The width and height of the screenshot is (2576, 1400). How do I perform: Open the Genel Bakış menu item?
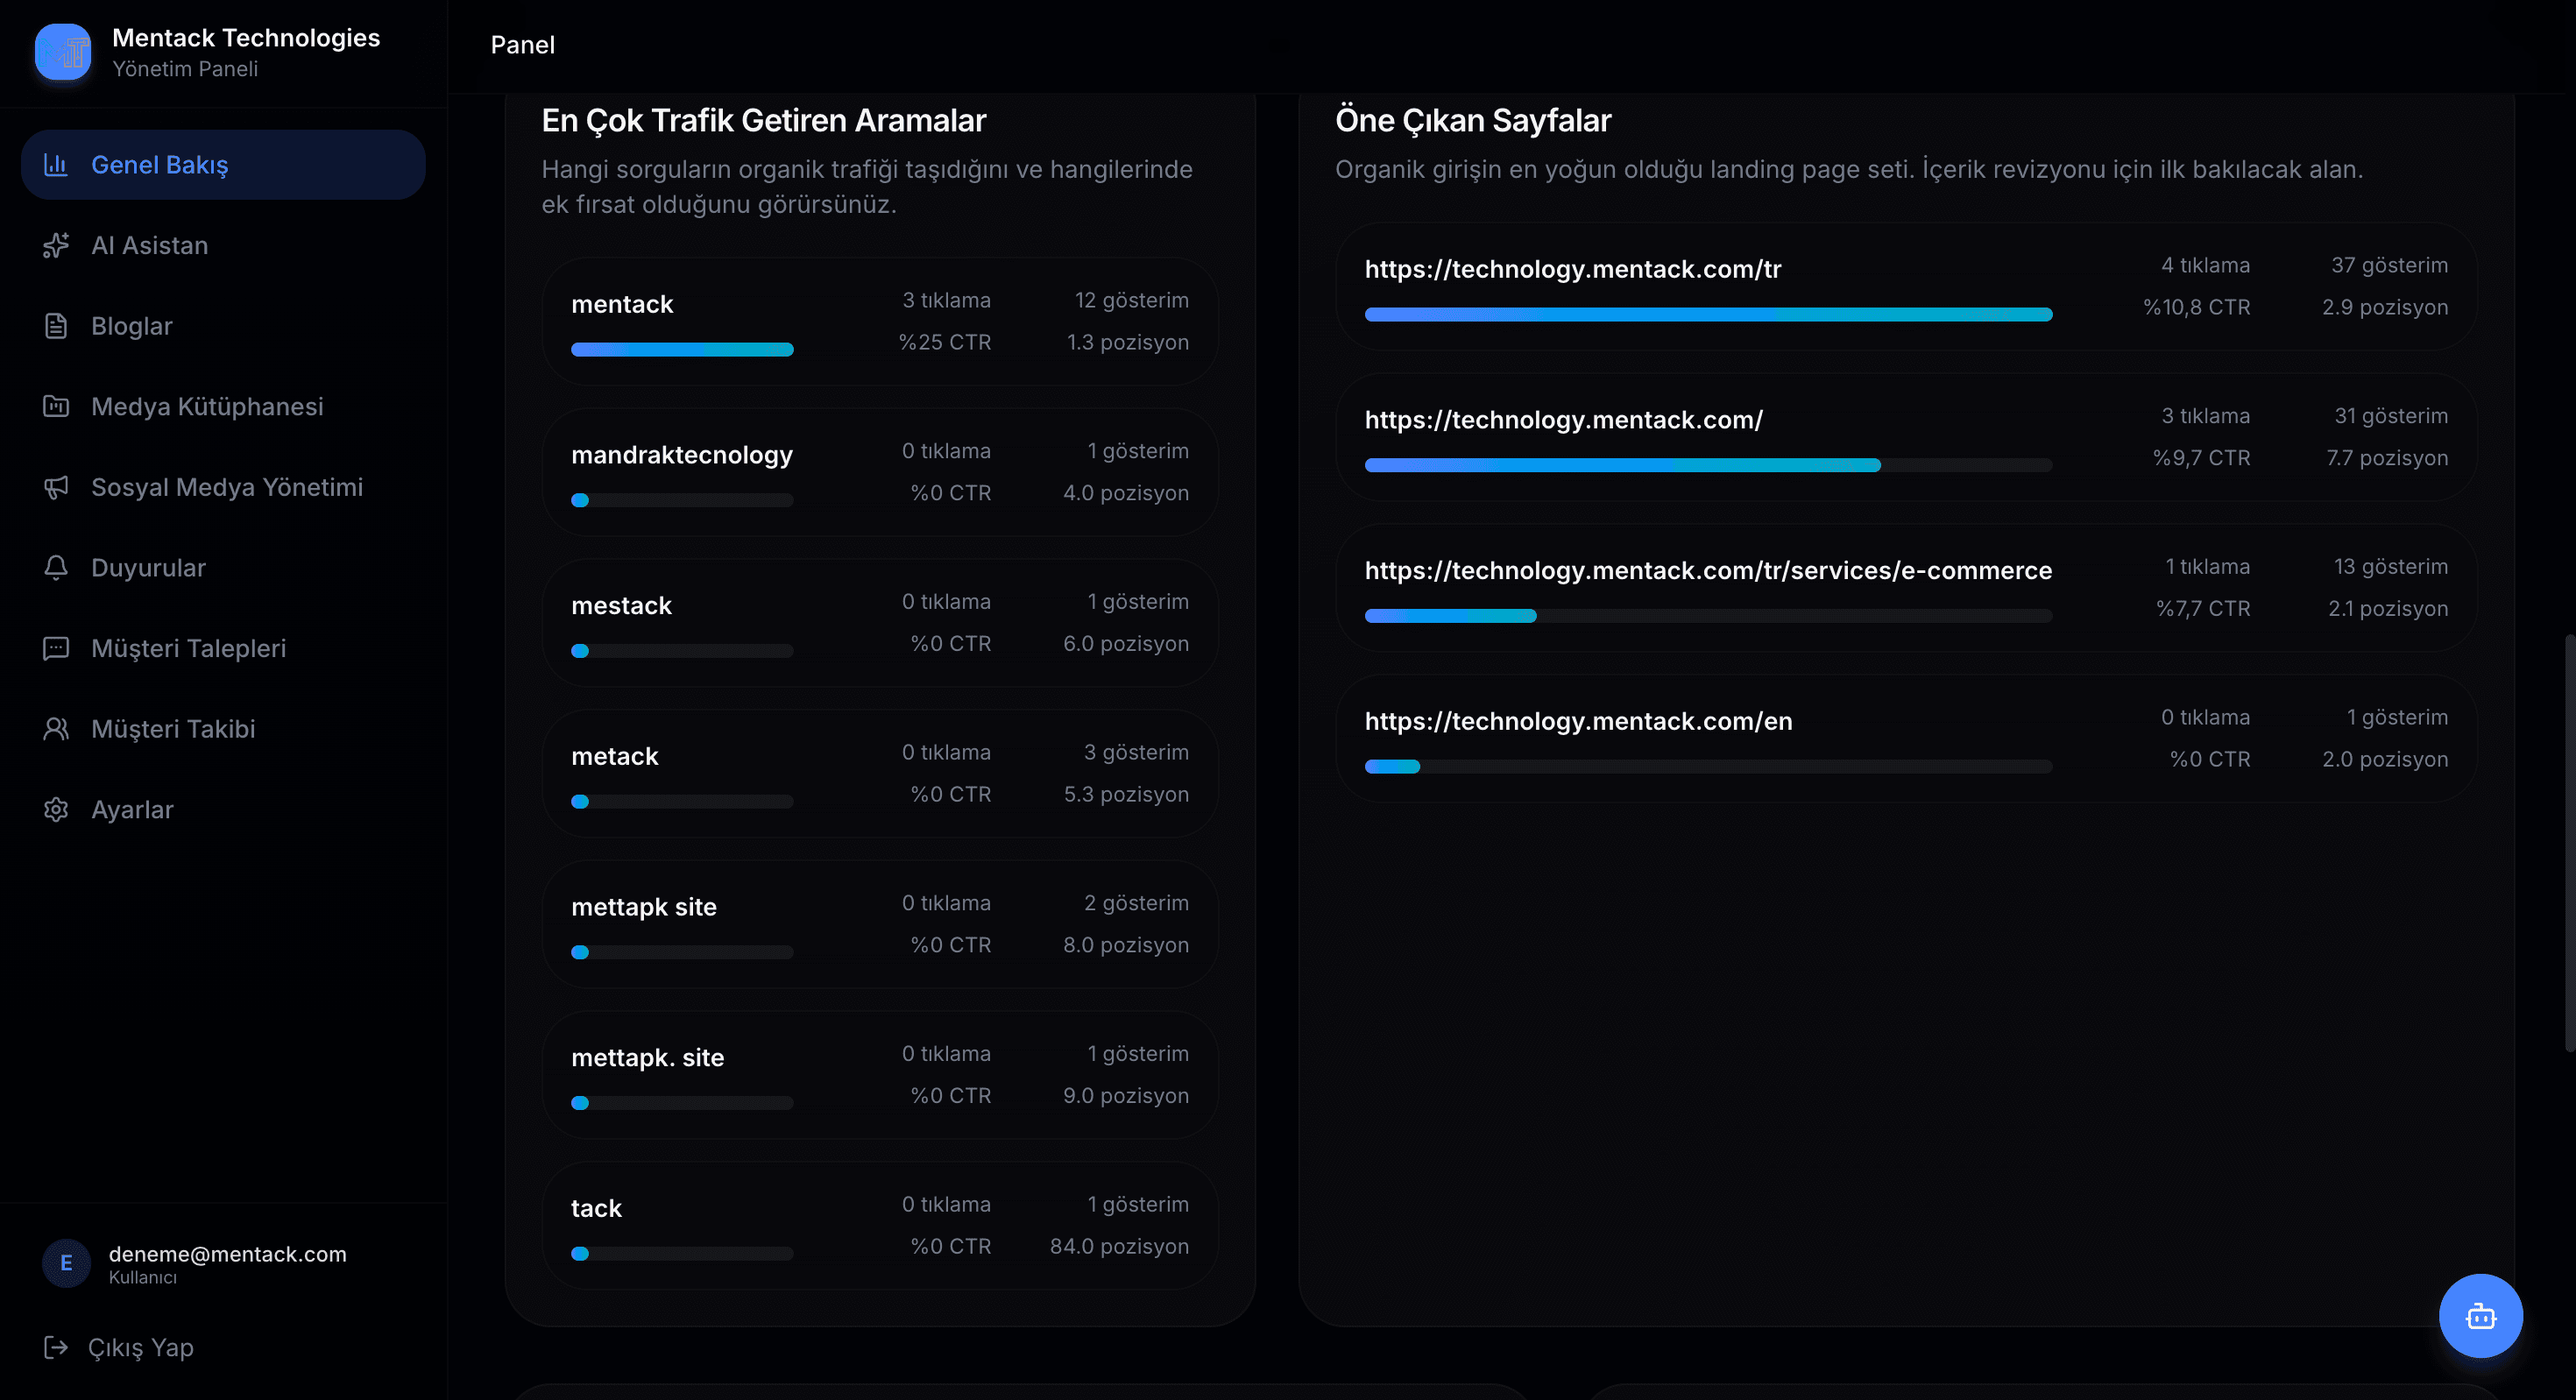[223, 165]
